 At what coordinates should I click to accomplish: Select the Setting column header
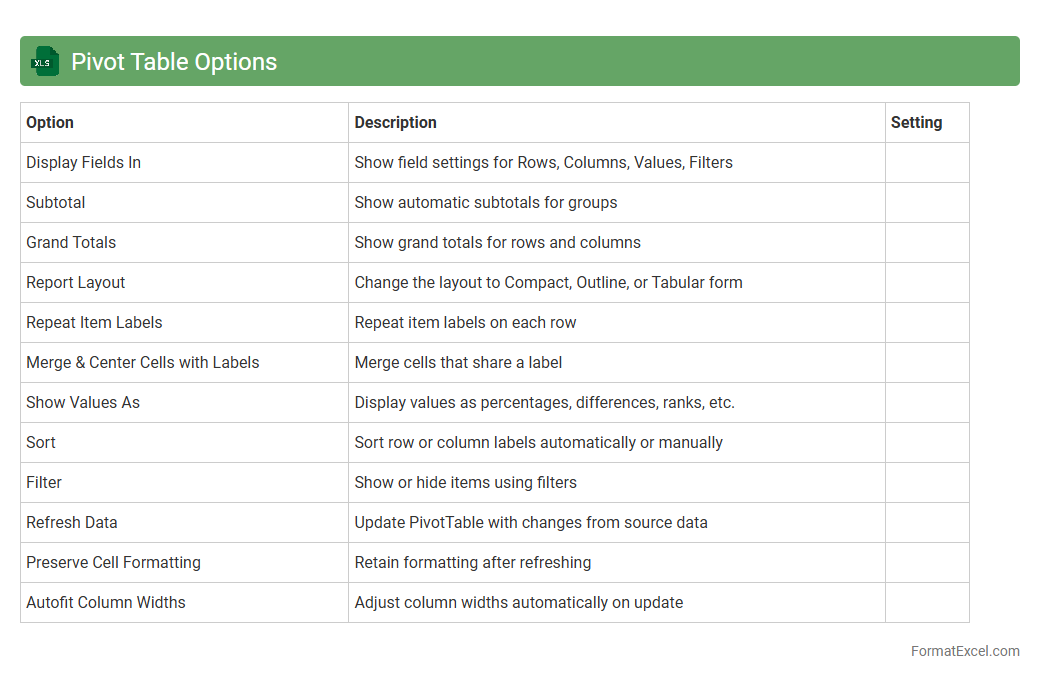(916, 122)
